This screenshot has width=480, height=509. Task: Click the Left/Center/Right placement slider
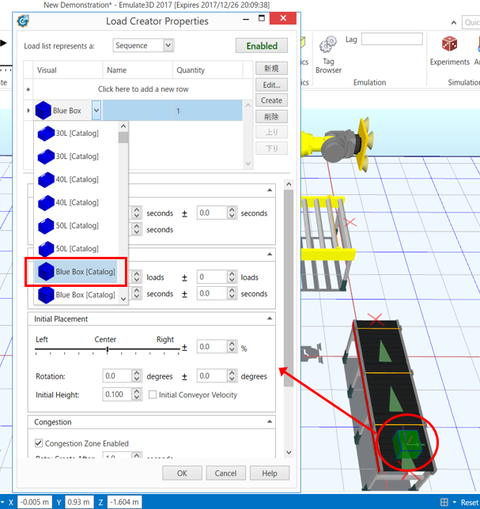[107, 349]
